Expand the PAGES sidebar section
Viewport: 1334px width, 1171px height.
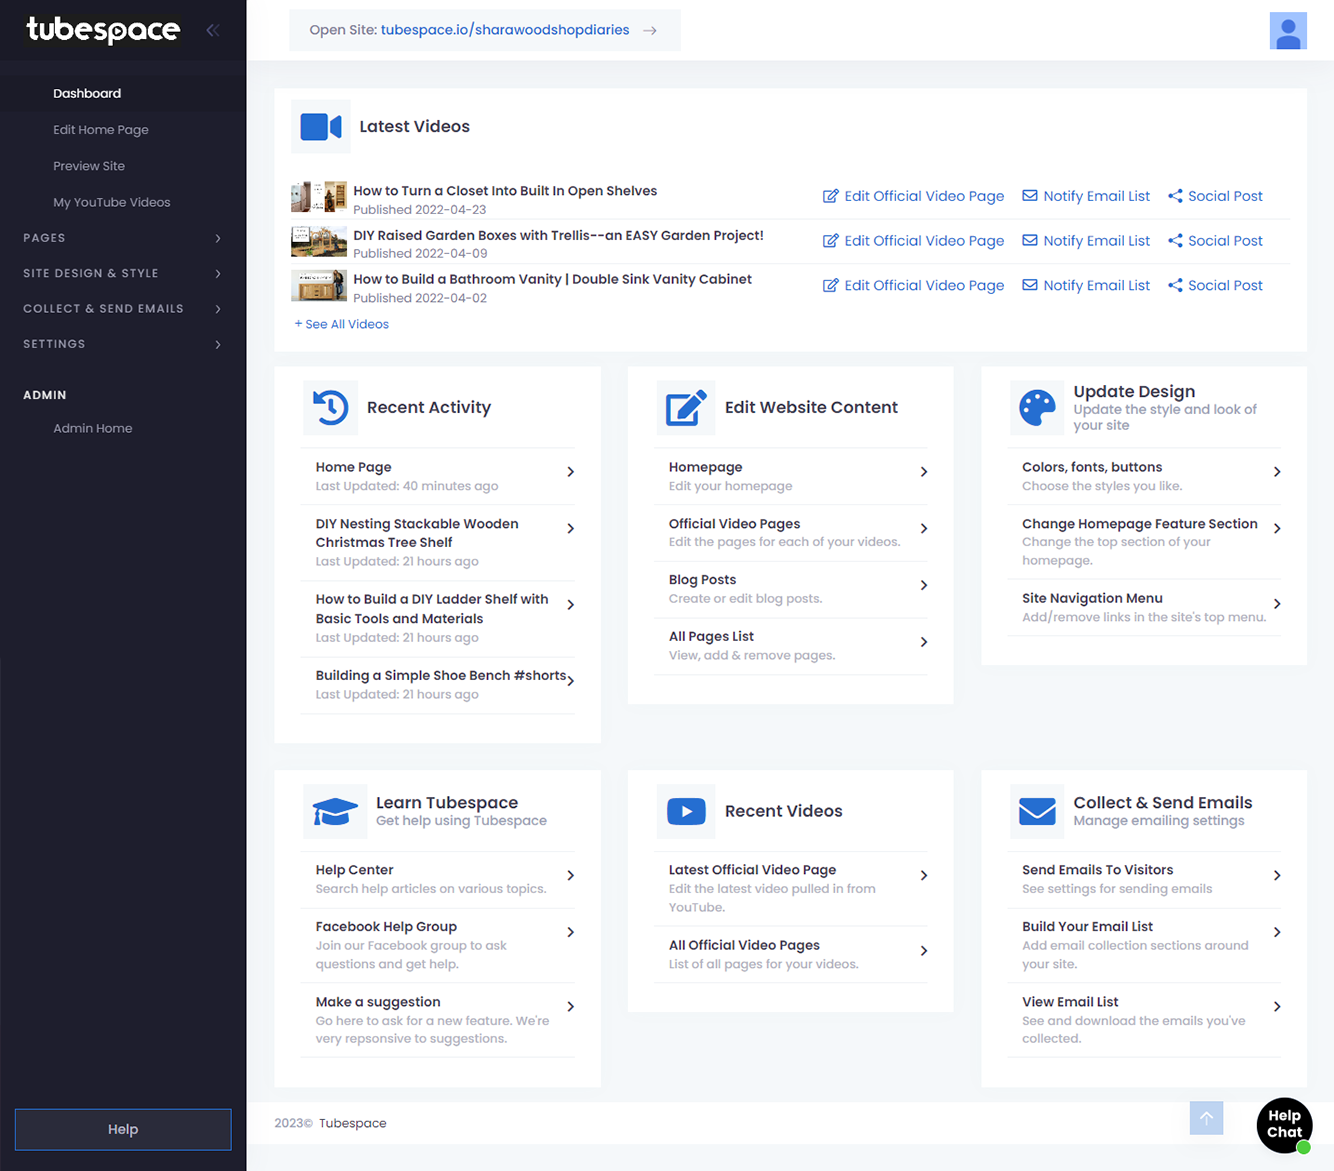point(123,238)
